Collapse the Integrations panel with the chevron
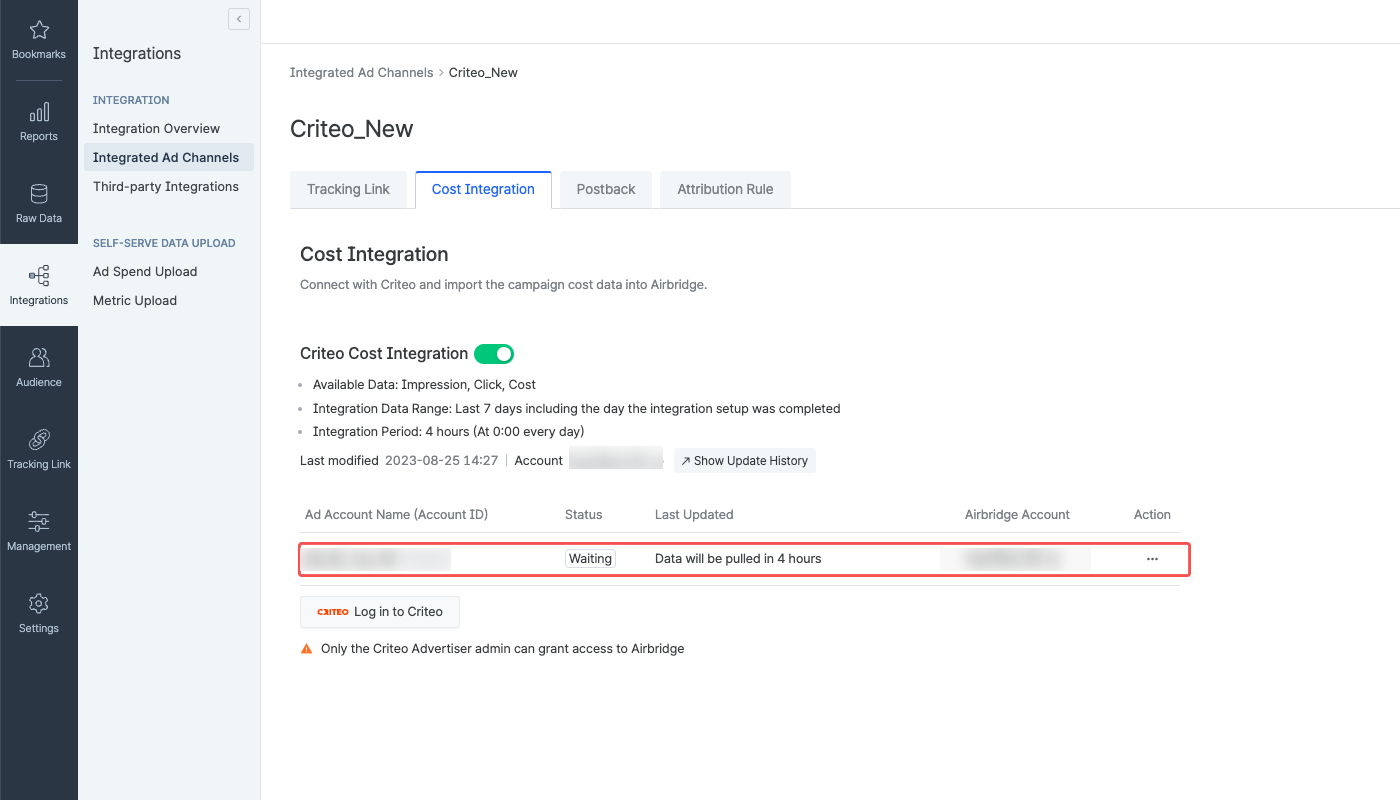Screen dimensions: 1400x800 238,18
